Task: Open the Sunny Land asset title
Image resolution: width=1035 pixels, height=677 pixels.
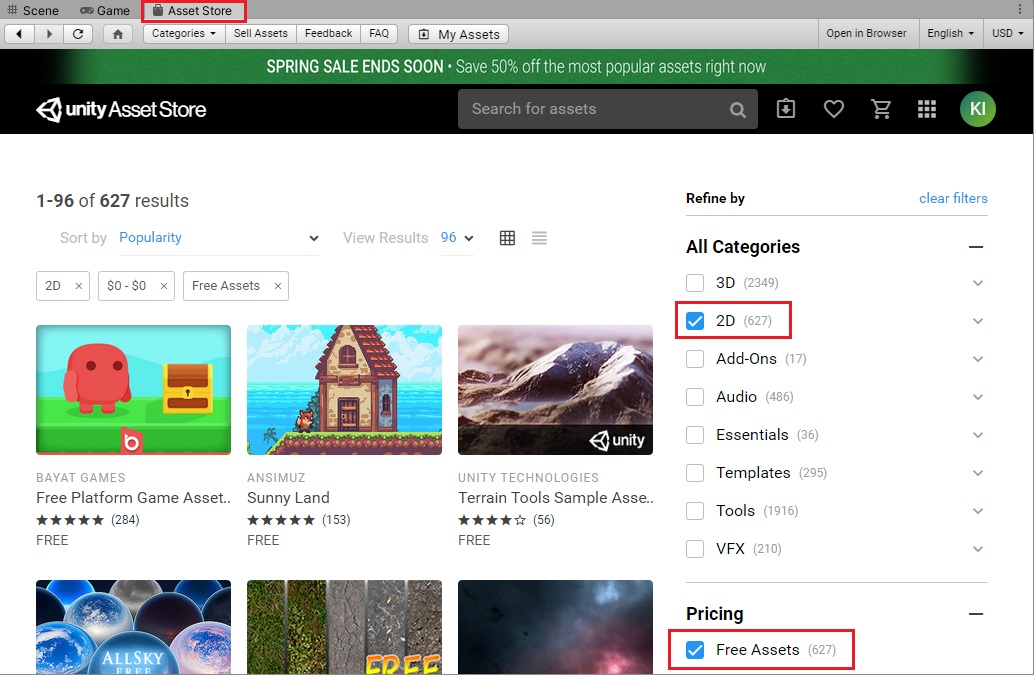Action: click(288, 498)
